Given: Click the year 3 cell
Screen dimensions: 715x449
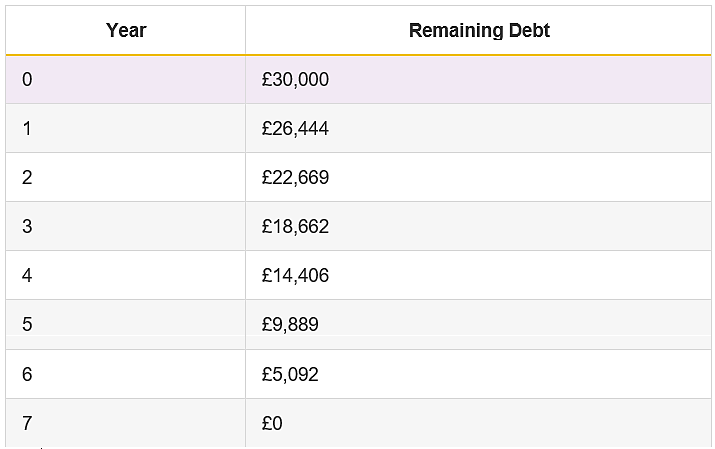Looking at the screenshot, I should tap(125, 226).
